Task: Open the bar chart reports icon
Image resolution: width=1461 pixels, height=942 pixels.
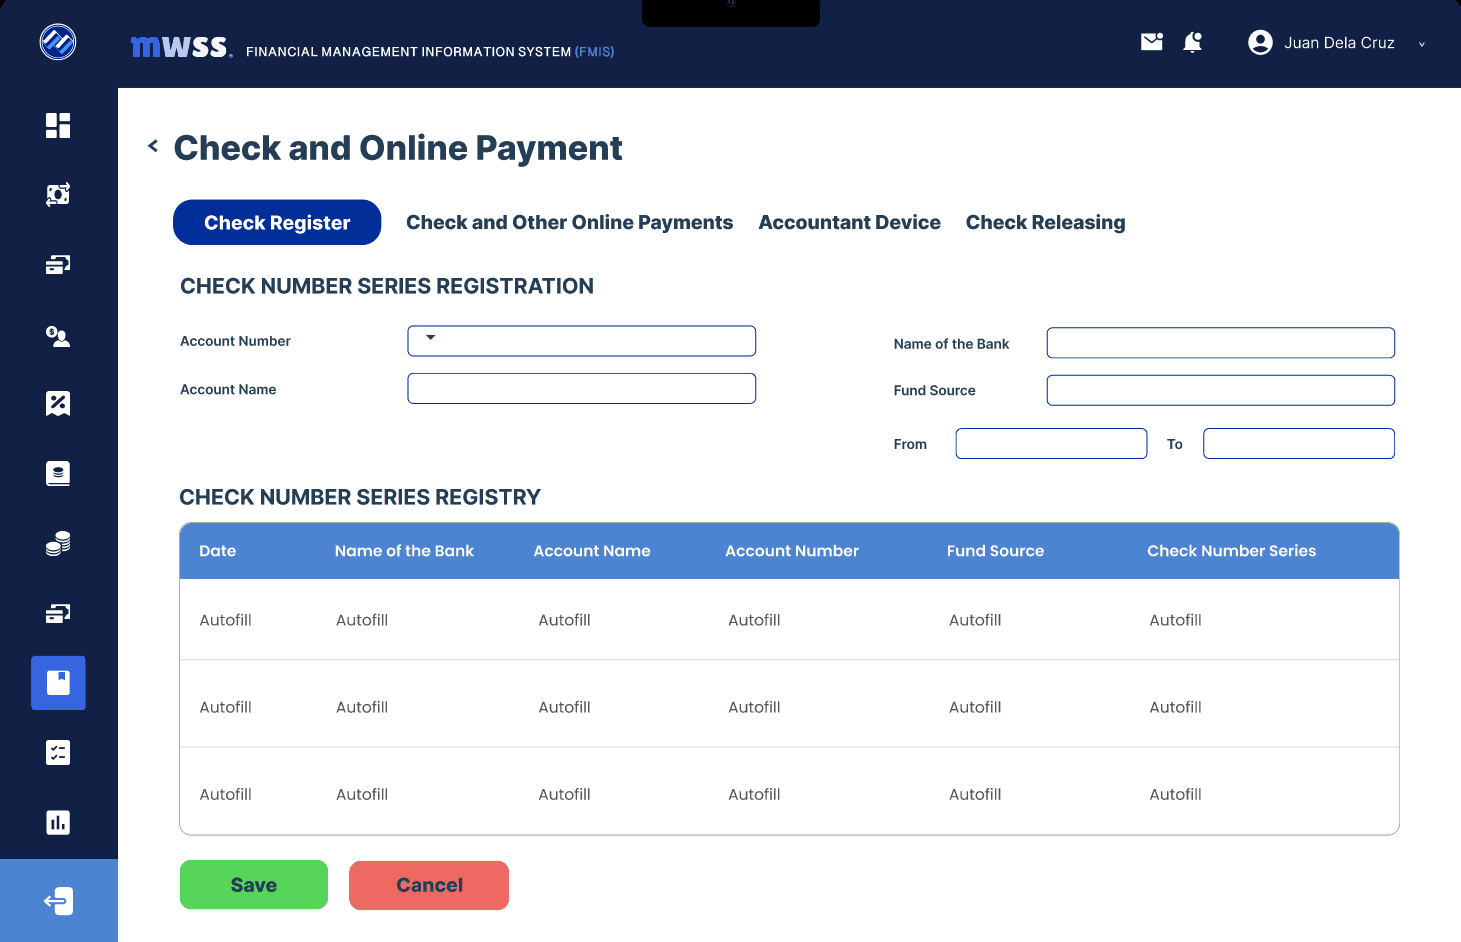Action: [58, 822]
